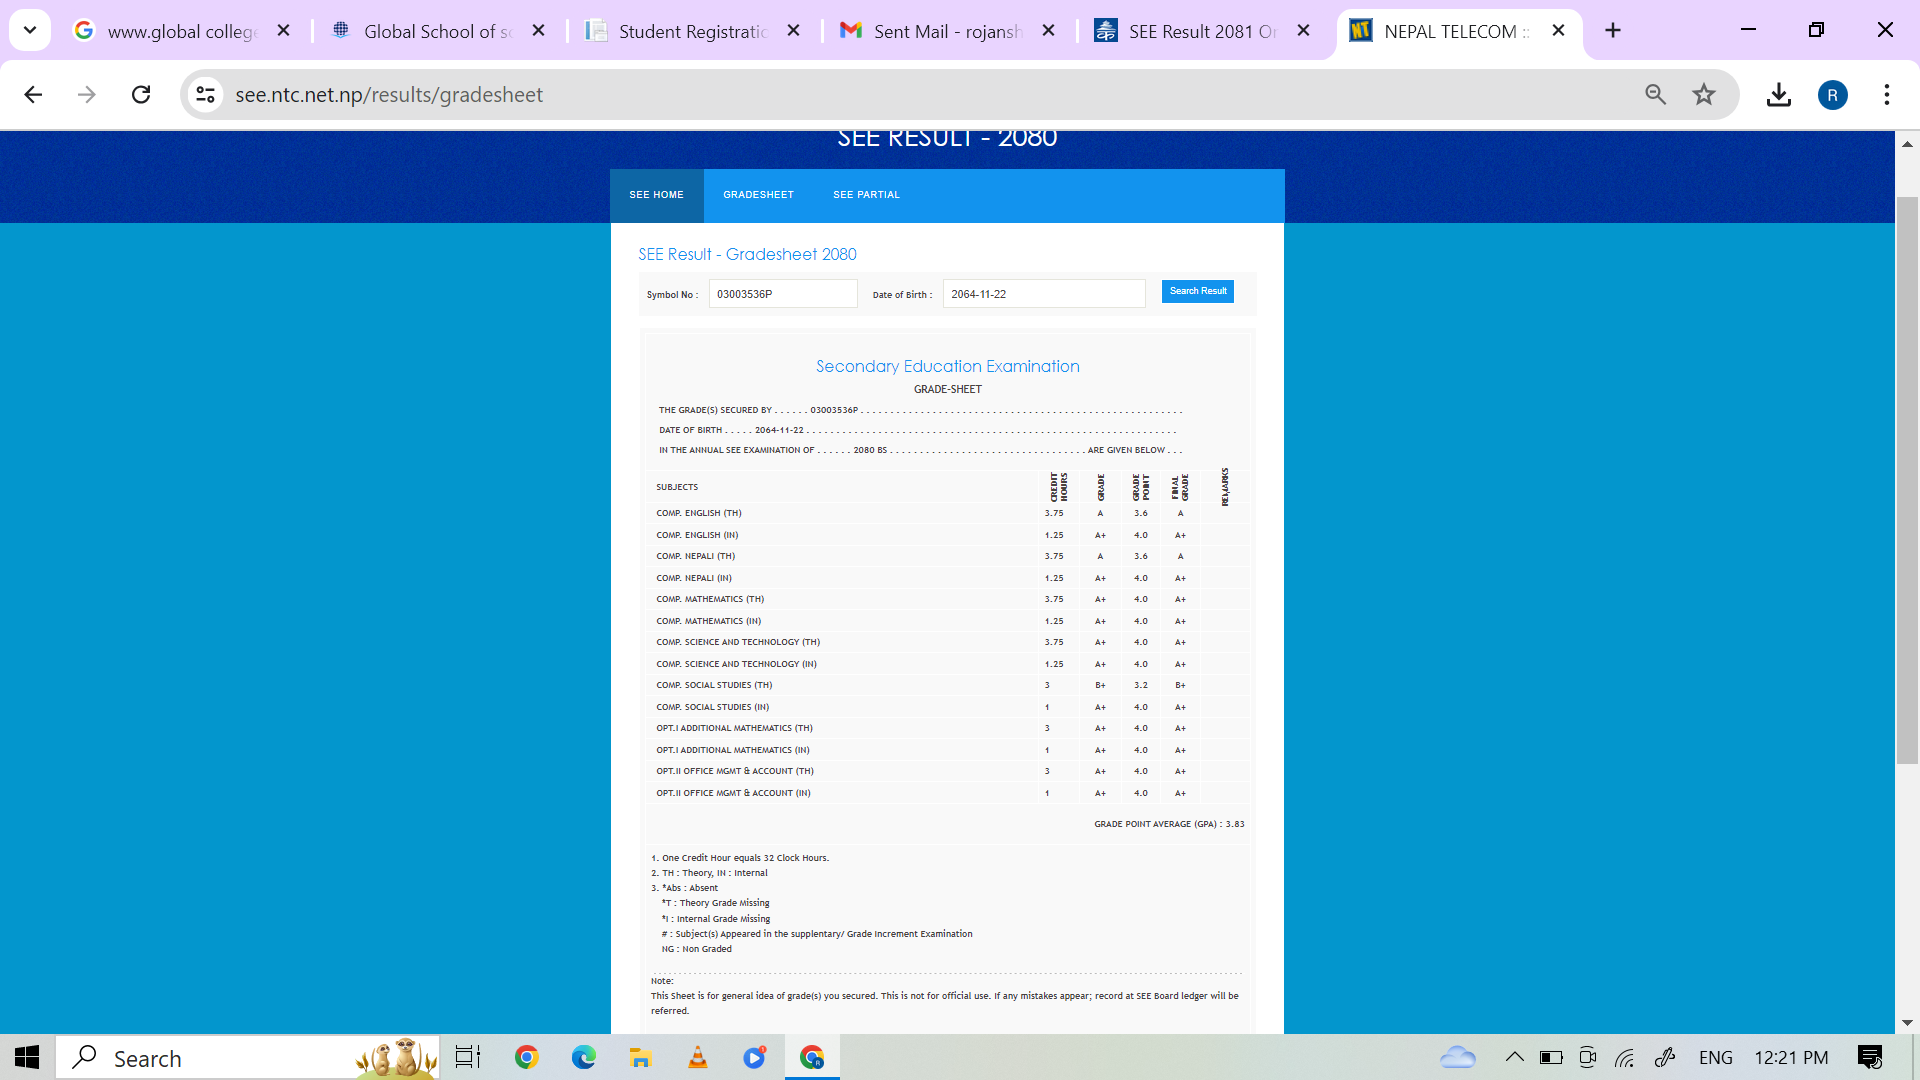Image resolution: width=1920 pixels, height=1080 pixels.
Task: Click the page vertical scrollbar
Action: pyautogui.click(x=1907, y=480)
